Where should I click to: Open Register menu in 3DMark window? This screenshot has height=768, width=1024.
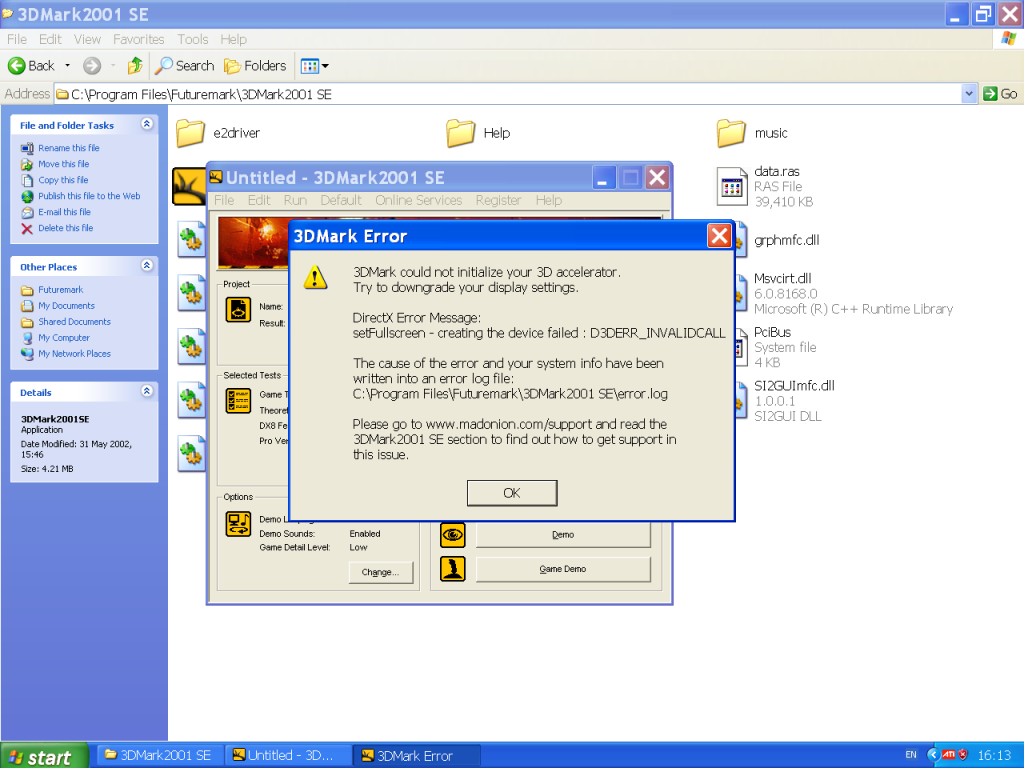tap(498, 200)
